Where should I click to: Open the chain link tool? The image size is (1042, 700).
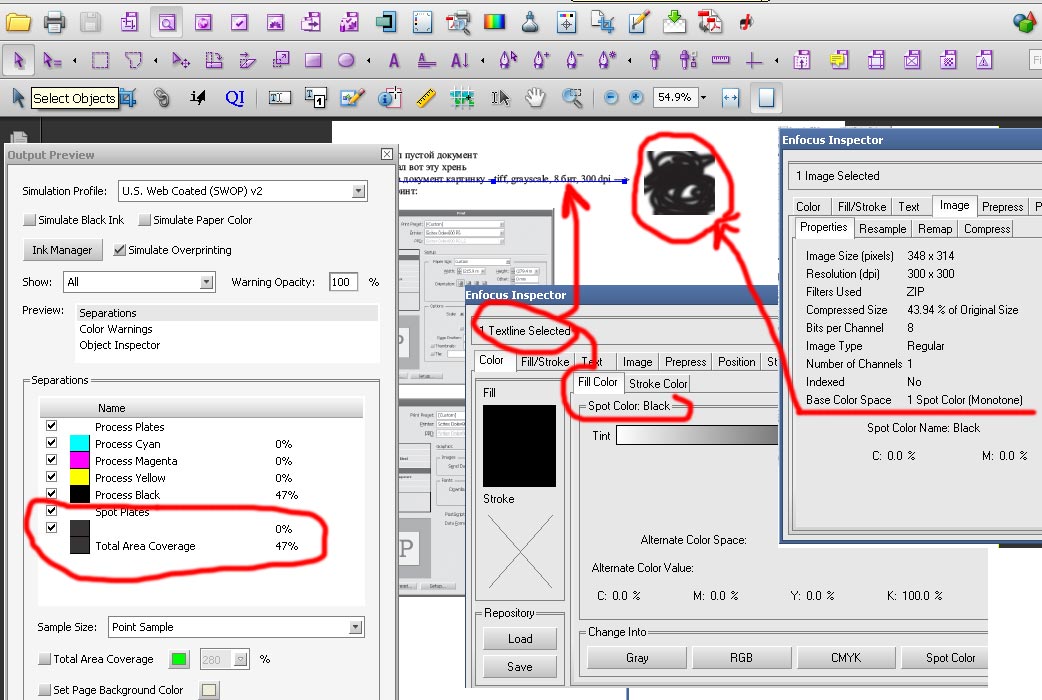click(161, 98)
